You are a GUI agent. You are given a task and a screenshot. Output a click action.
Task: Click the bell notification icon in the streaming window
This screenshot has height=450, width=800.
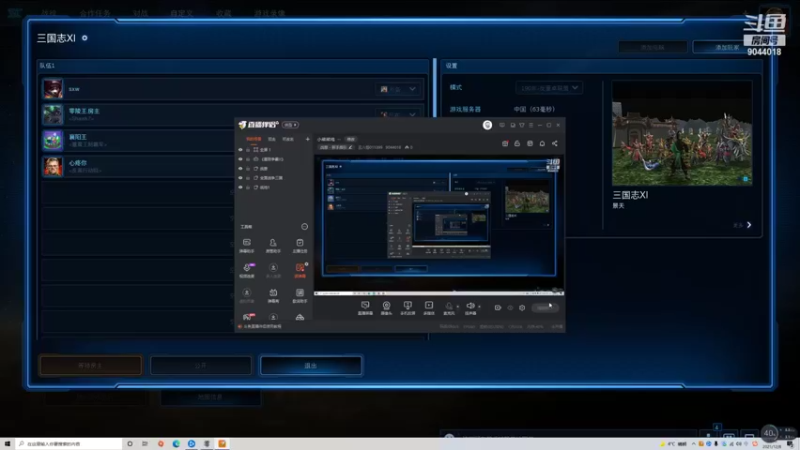[x=542, y=143]
